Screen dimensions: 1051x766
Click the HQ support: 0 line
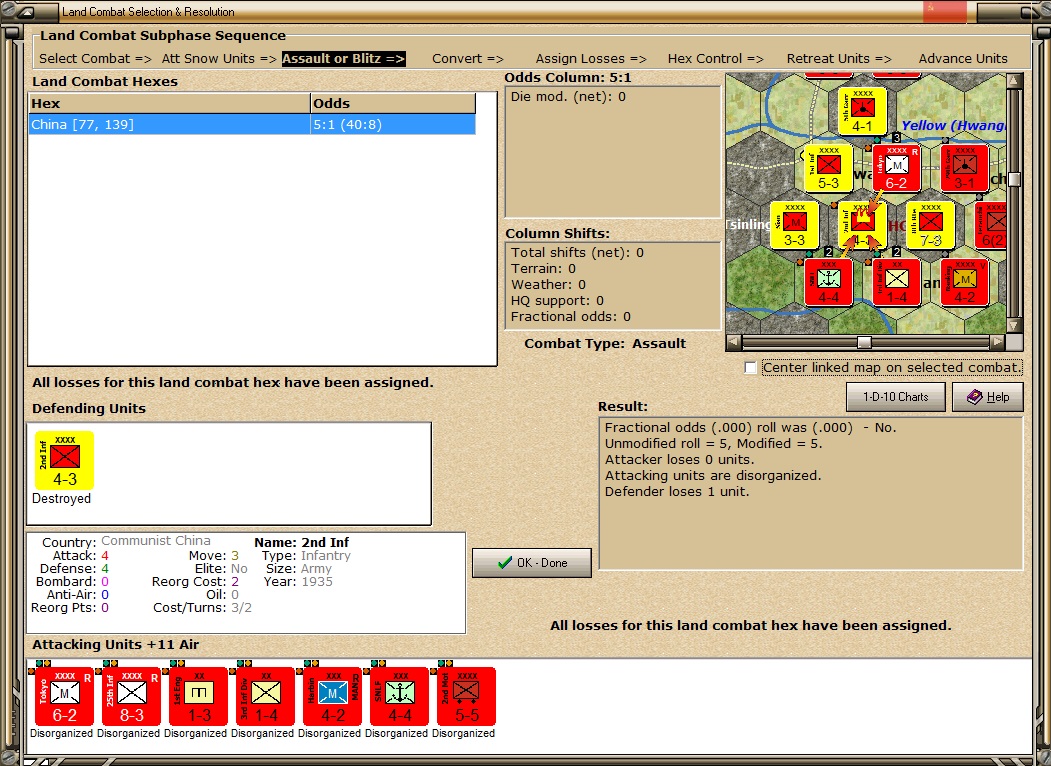click(x=557, y=301)
